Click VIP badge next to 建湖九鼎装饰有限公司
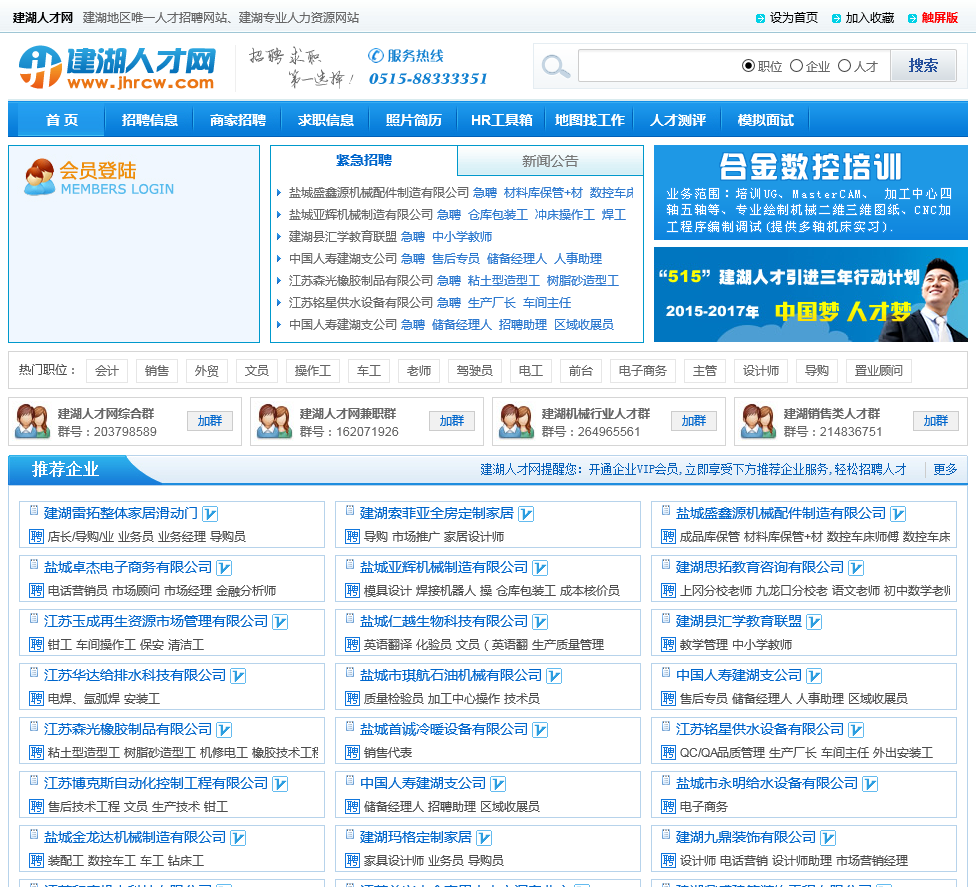The image size is (976, 887). 828,838
